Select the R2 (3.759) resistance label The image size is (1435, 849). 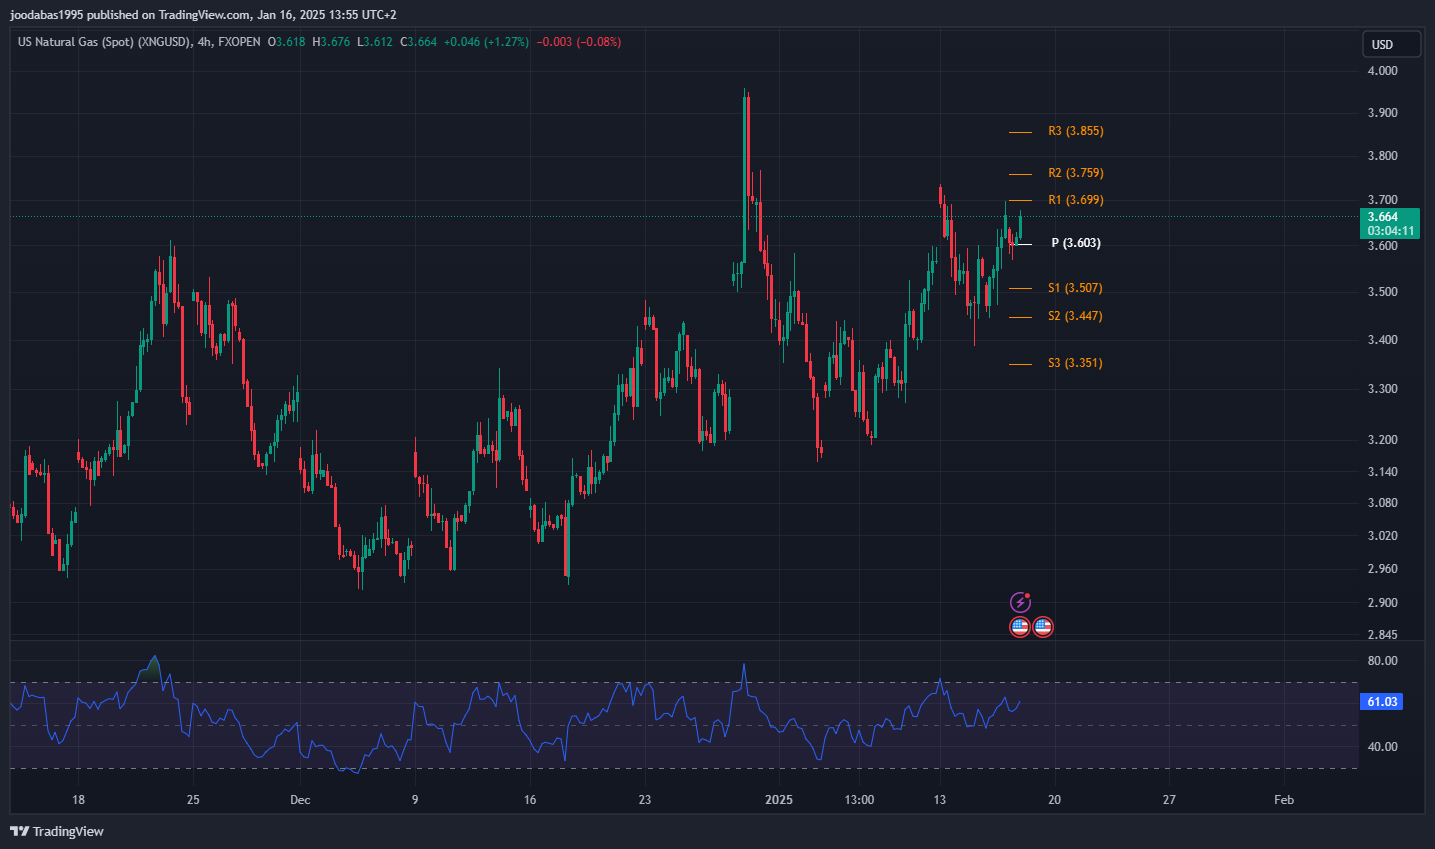(1075, 173)
